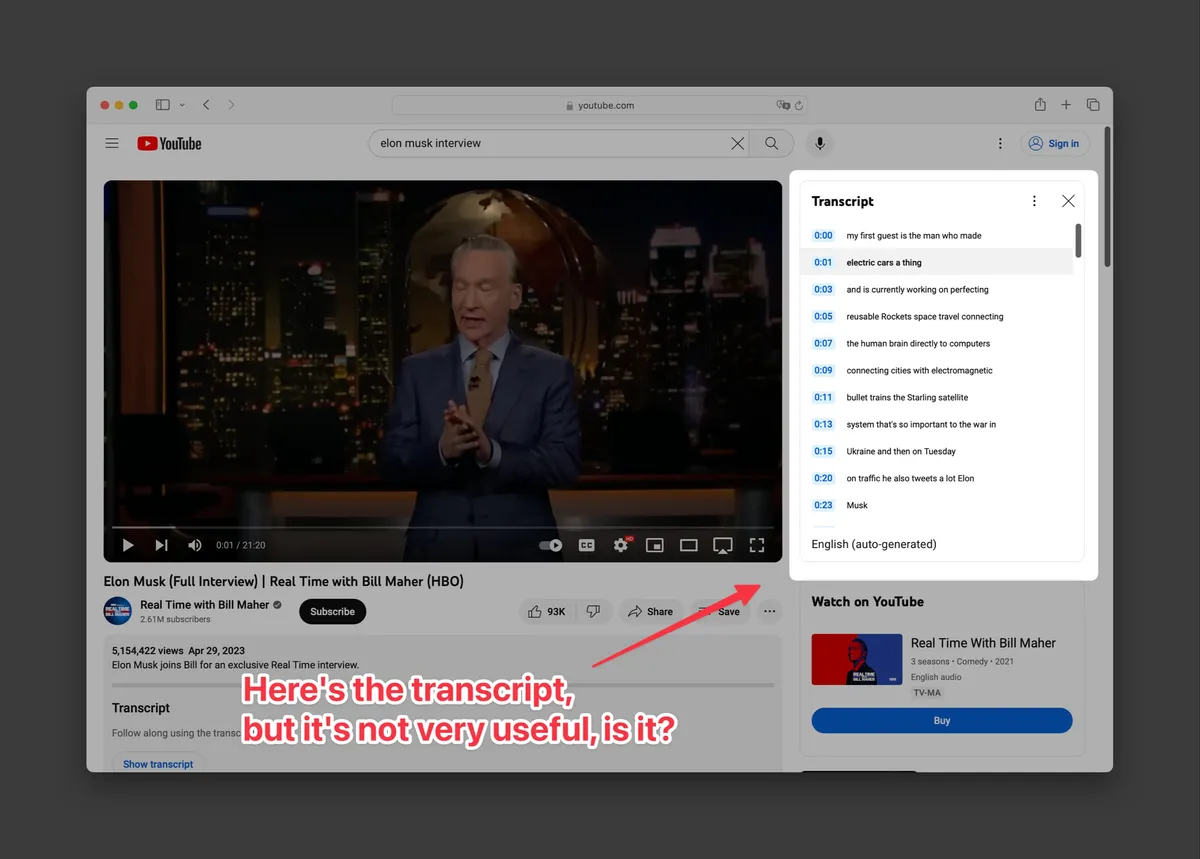This screenshot has width=1200, height=859.
Task: Go forward in Safari history
Action: [231, 105]
